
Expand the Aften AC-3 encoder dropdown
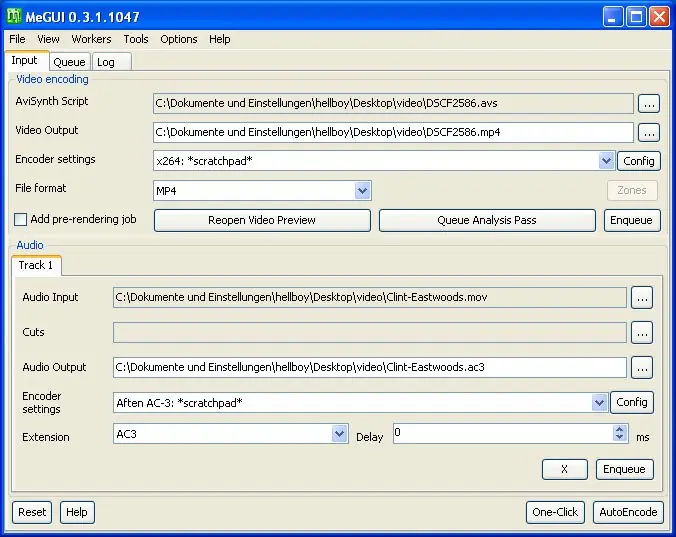point(599,403)
